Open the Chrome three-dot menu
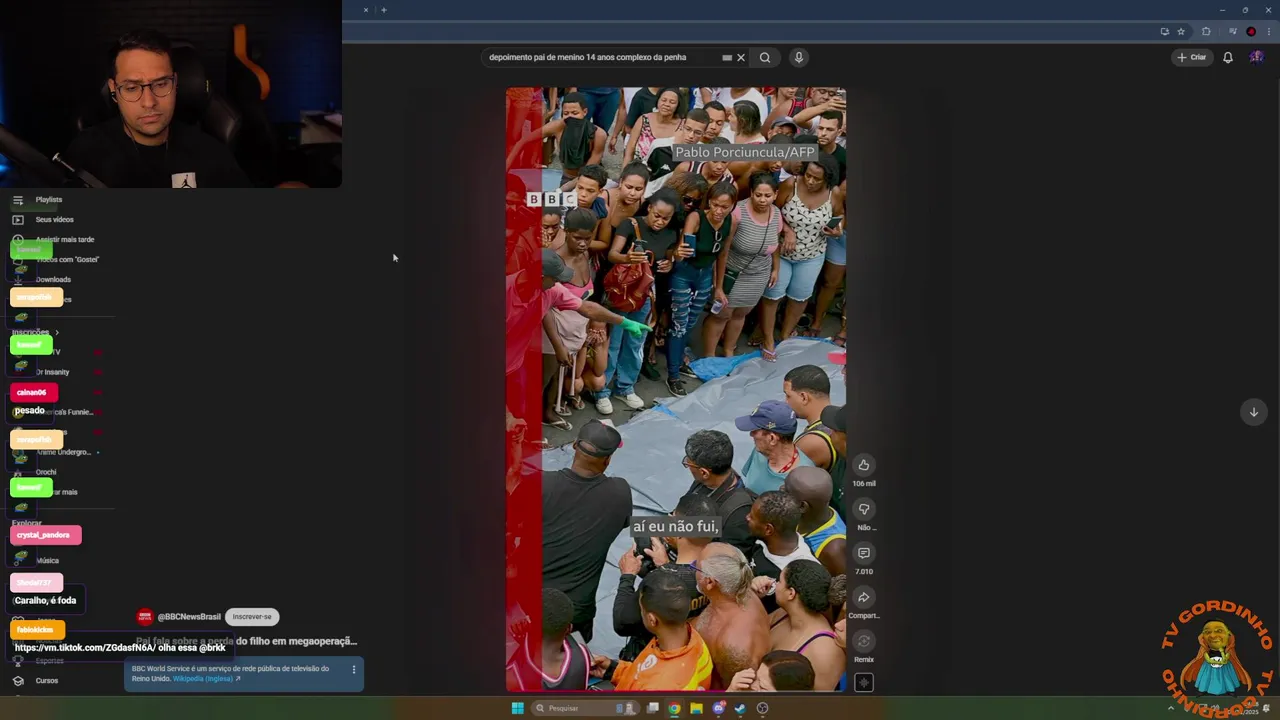Screen dimensions: 1280x720 pyautogui.click(x=1268, y=31)
